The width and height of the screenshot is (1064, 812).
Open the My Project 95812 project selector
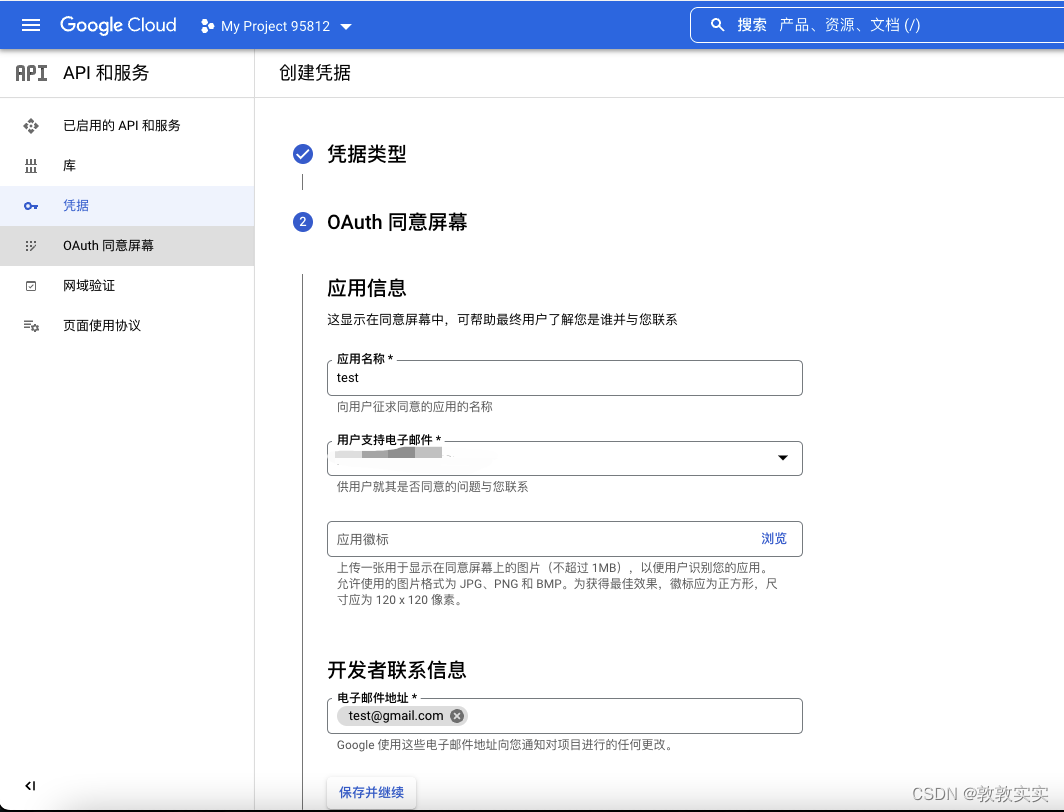click(x=277, y=26)
